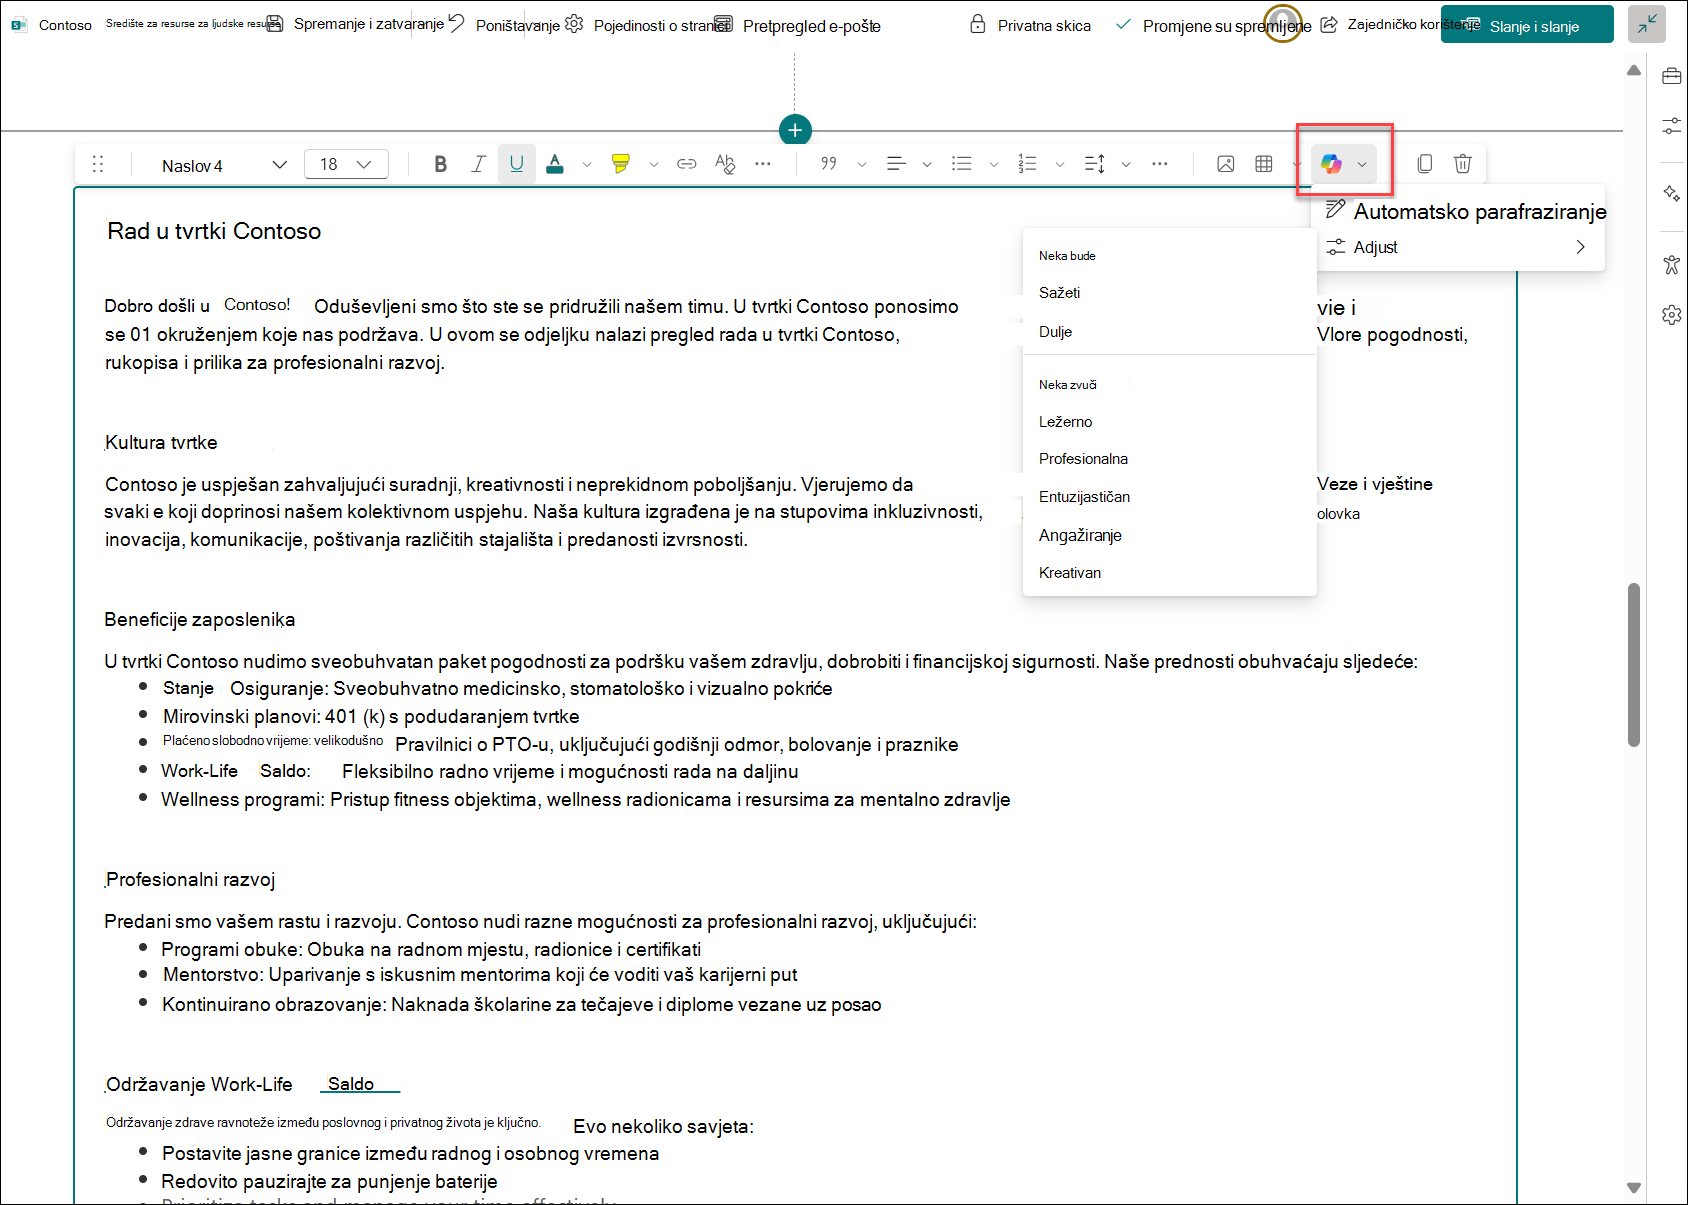Viewport: 1688px width, 1205px height.
Task: Click Zajedničko korištenje
Action: click(1399, 24)
